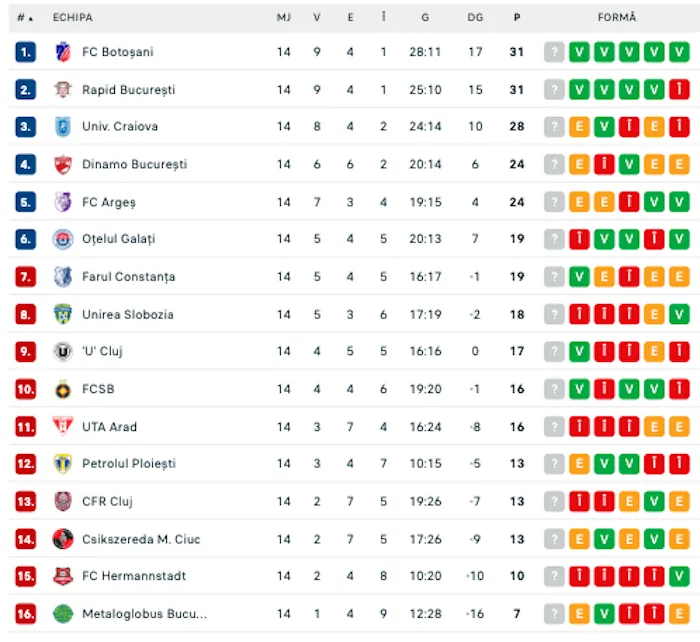Viewport: 700px width, 642px height.
Task: Open the FC Argeș team link
Action: pyautogui.click(x=108, y=202)
